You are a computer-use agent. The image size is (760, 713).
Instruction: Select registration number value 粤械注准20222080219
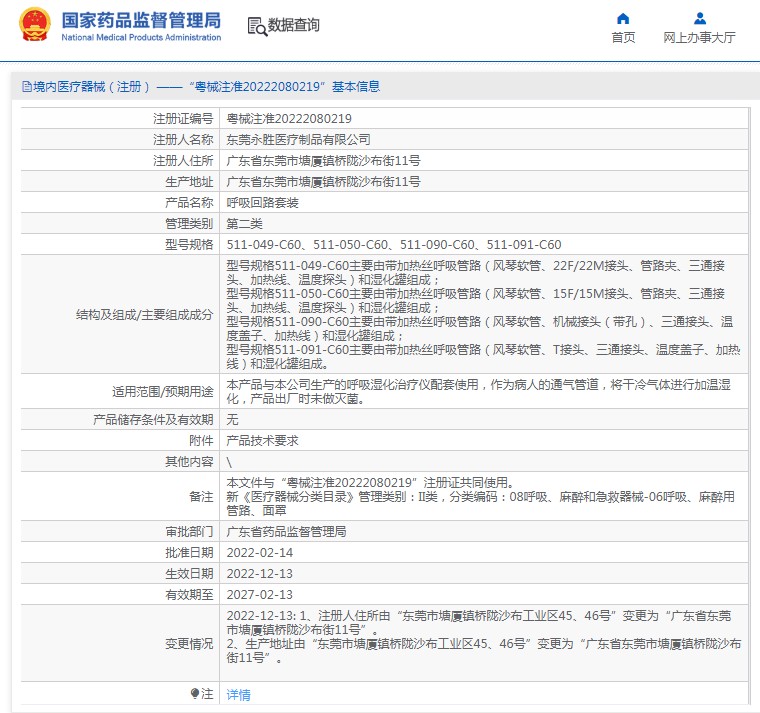click(x=289, y=118)
